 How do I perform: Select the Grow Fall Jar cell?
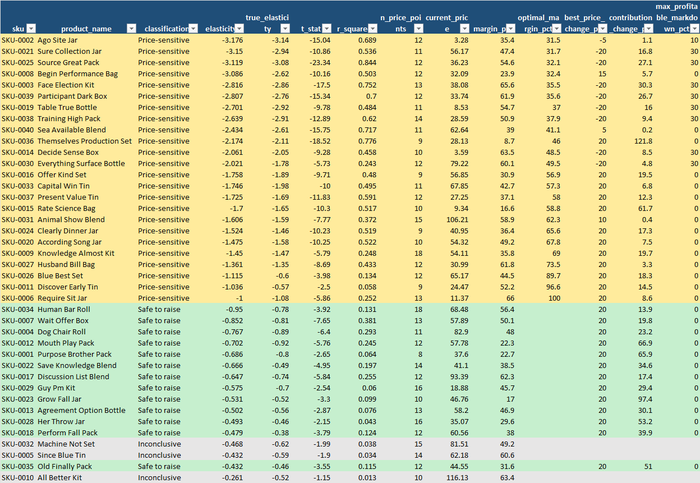click(86, 399)
